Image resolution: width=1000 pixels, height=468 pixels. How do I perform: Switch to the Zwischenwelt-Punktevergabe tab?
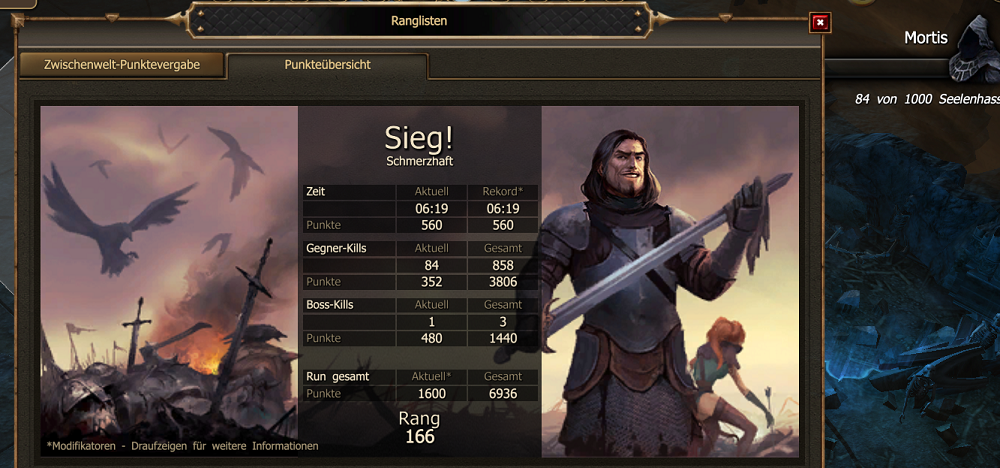point(122,65)
